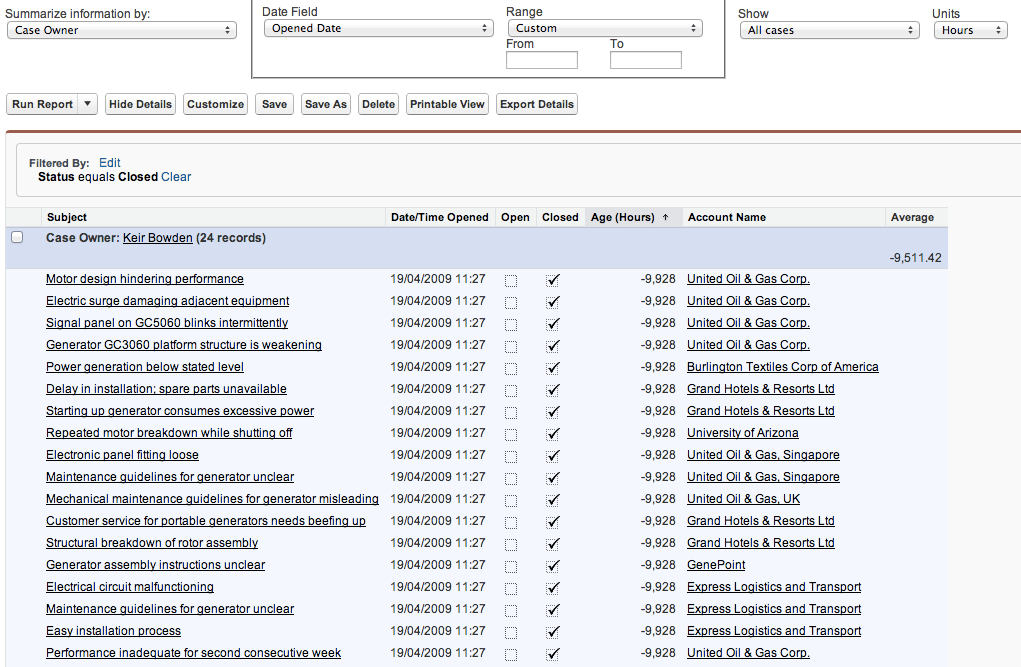Open the Opened Date field dropdown

(378, 28)
